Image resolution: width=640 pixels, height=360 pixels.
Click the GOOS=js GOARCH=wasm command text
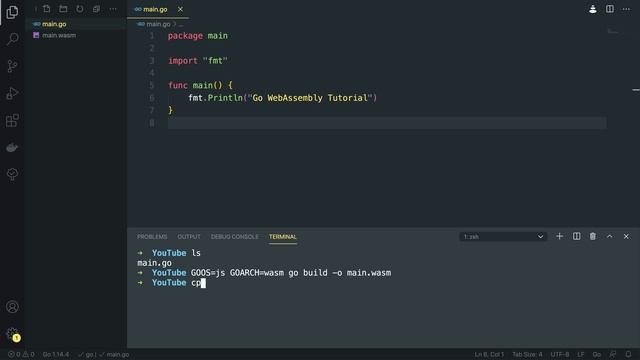coord(237,273)
